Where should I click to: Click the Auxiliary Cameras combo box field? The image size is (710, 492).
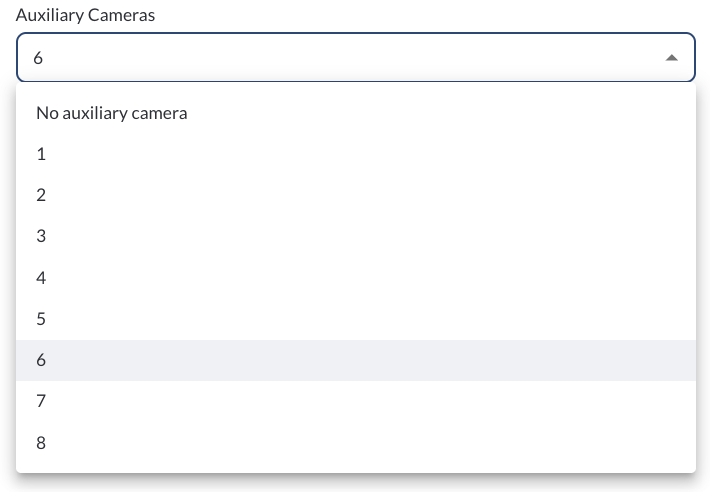(356, 57)
